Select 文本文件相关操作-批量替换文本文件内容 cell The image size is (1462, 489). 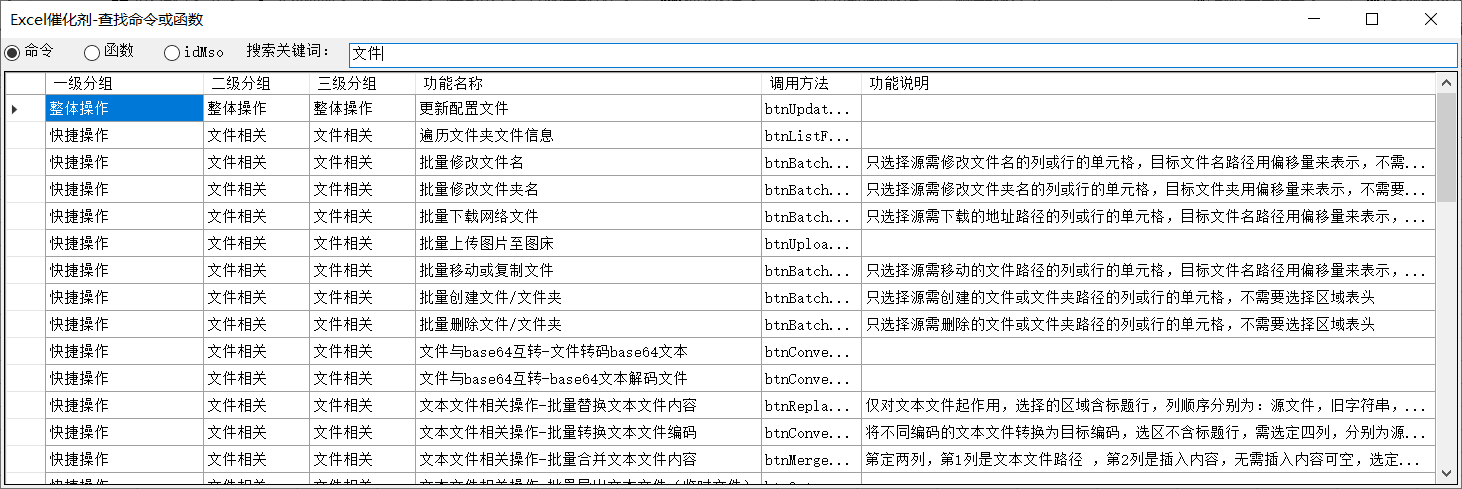pos(589,405)
